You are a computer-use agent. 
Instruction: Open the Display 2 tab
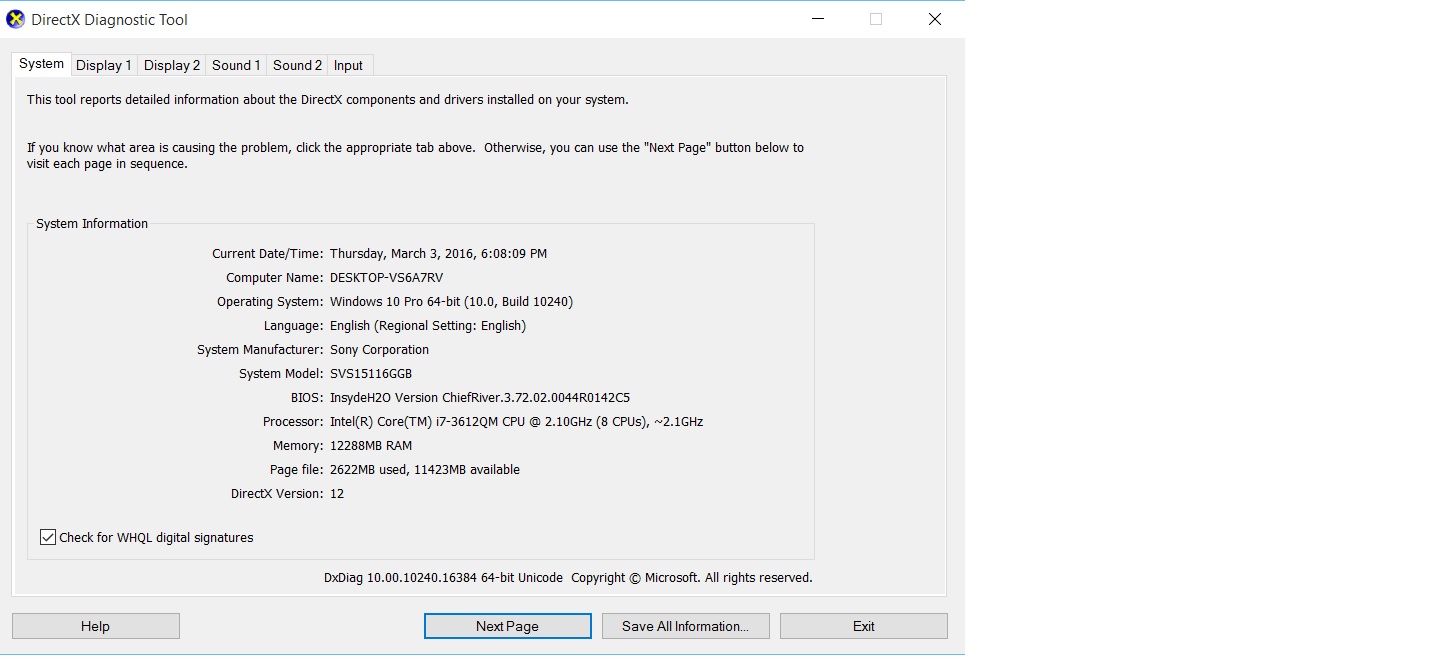[172, 65]
